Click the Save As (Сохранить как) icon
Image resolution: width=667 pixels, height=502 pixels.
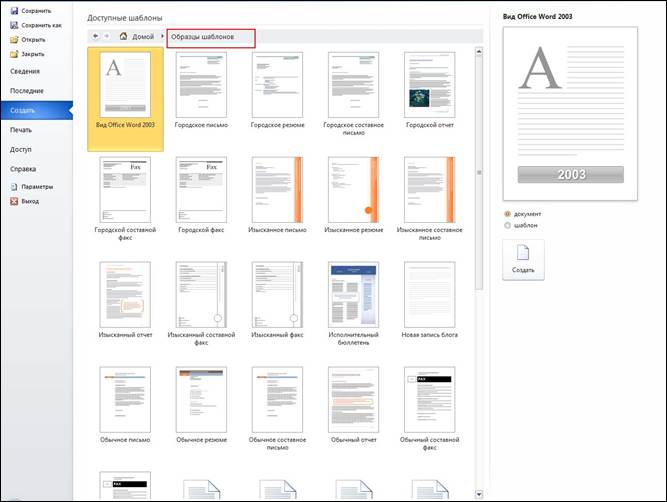point(14,25)
